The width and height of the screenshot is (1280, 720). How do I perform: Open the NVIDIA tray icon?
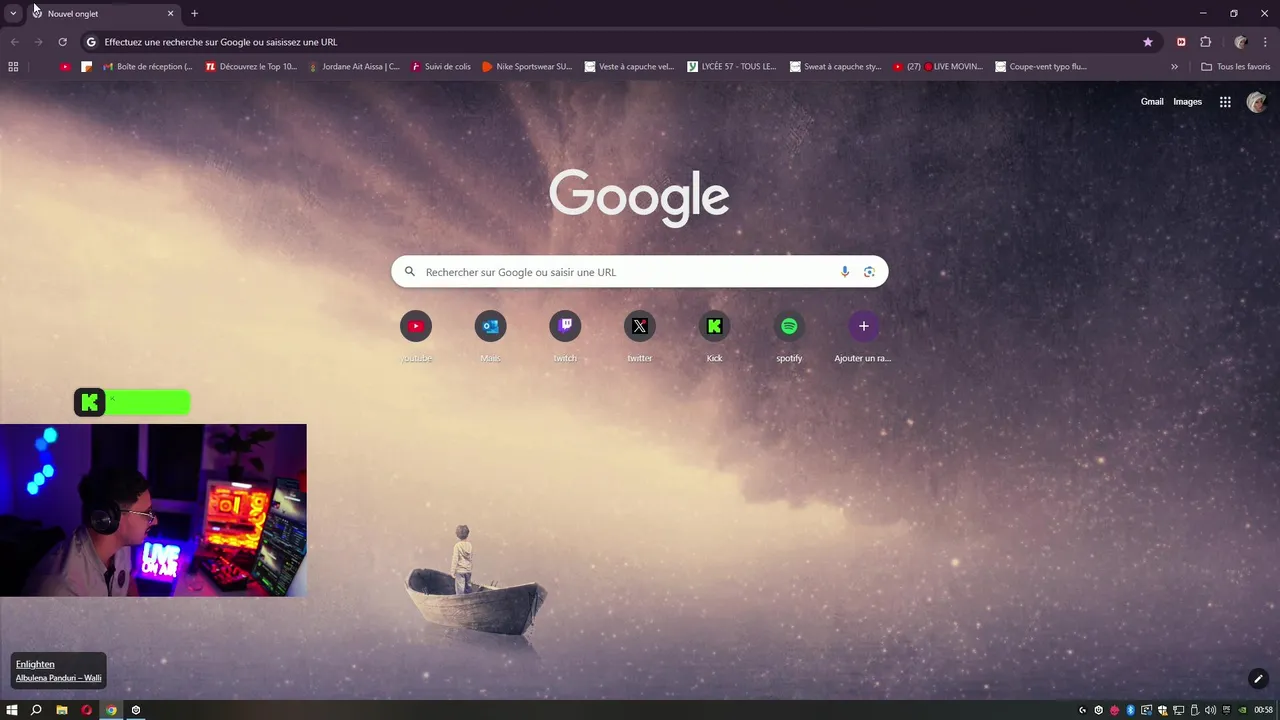tap(1242, 710)
